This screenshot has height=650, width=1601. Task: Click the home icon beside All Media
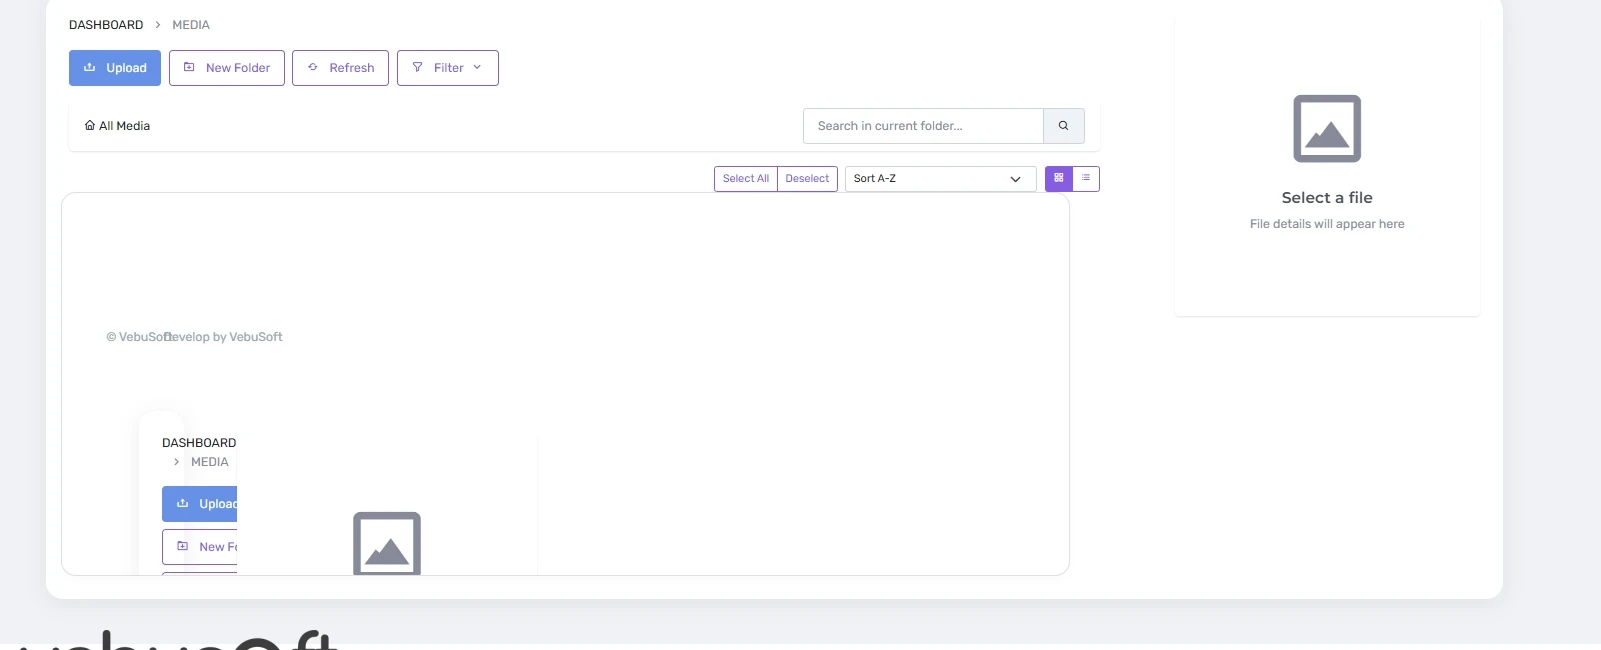(x=90, y=126)
